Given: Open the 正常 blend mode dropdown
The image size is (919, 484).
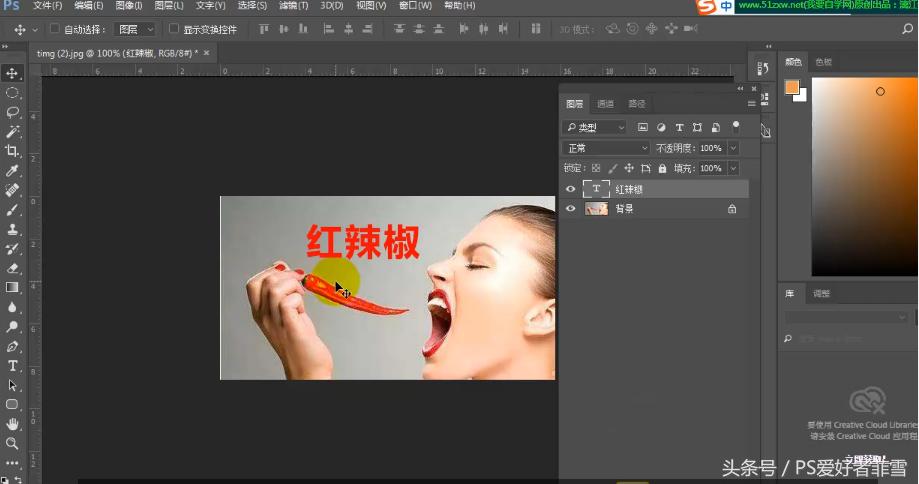Looking at the screenshot, I should point(606,148).
